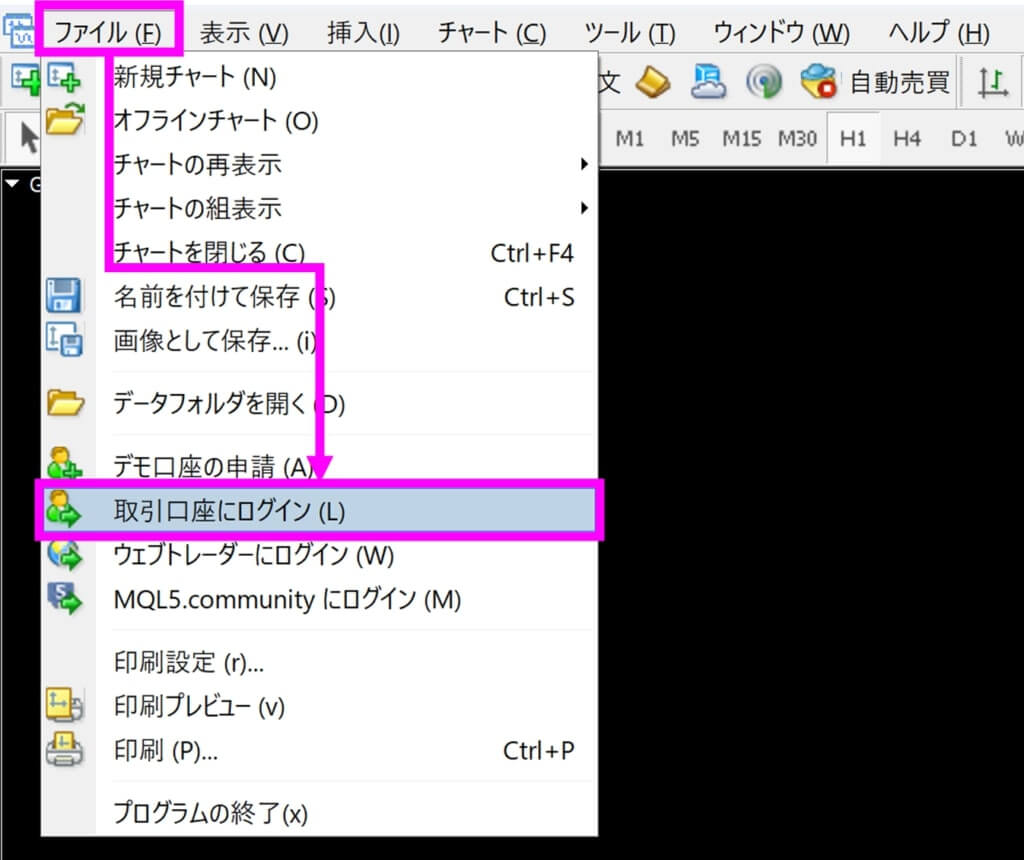Select 新規チャート (N) menu entry
1024x860 pixels.
click(319, 78)
